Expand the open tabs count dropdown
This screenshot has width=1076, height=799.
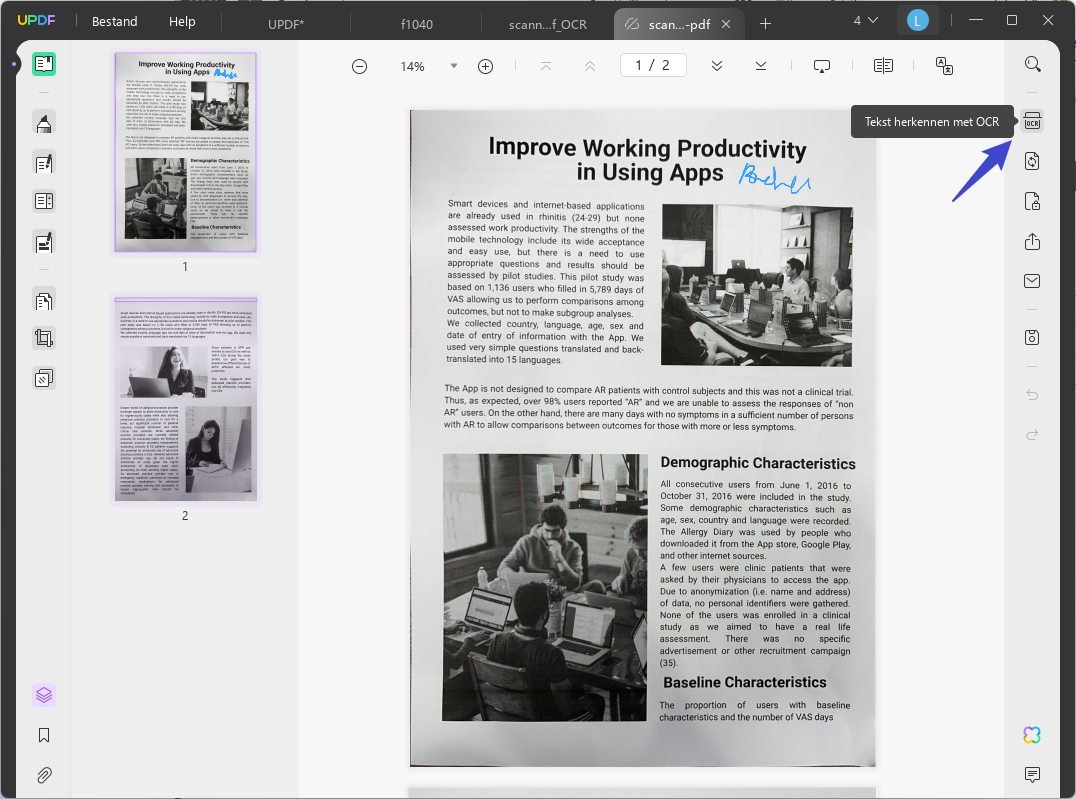point(865,21)
